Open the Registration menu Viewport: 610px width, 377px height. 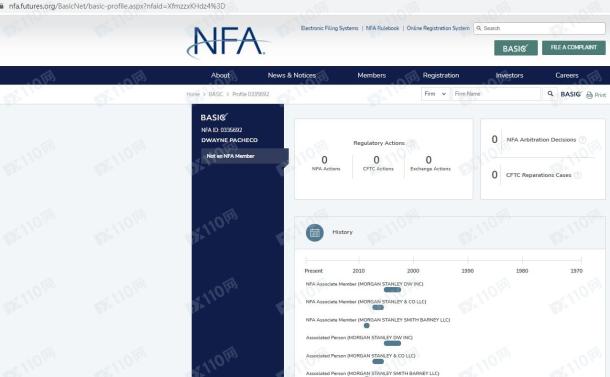pyautogui.click(x=441, y=75)
